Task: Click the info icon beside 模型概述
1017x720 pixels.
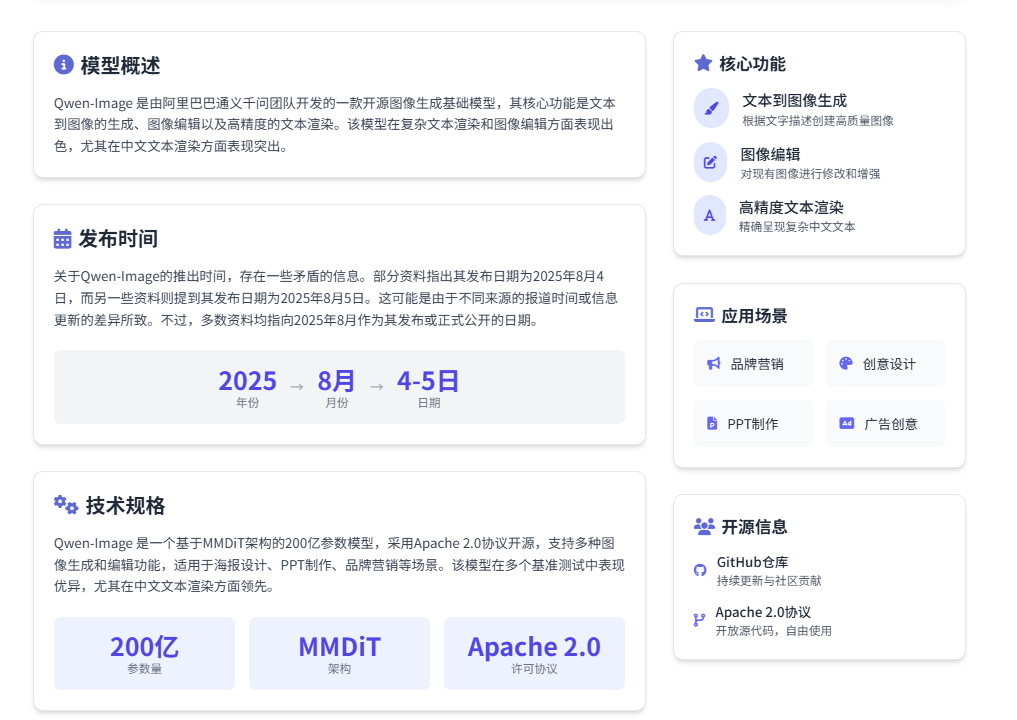Action: [x=64, y=65]
